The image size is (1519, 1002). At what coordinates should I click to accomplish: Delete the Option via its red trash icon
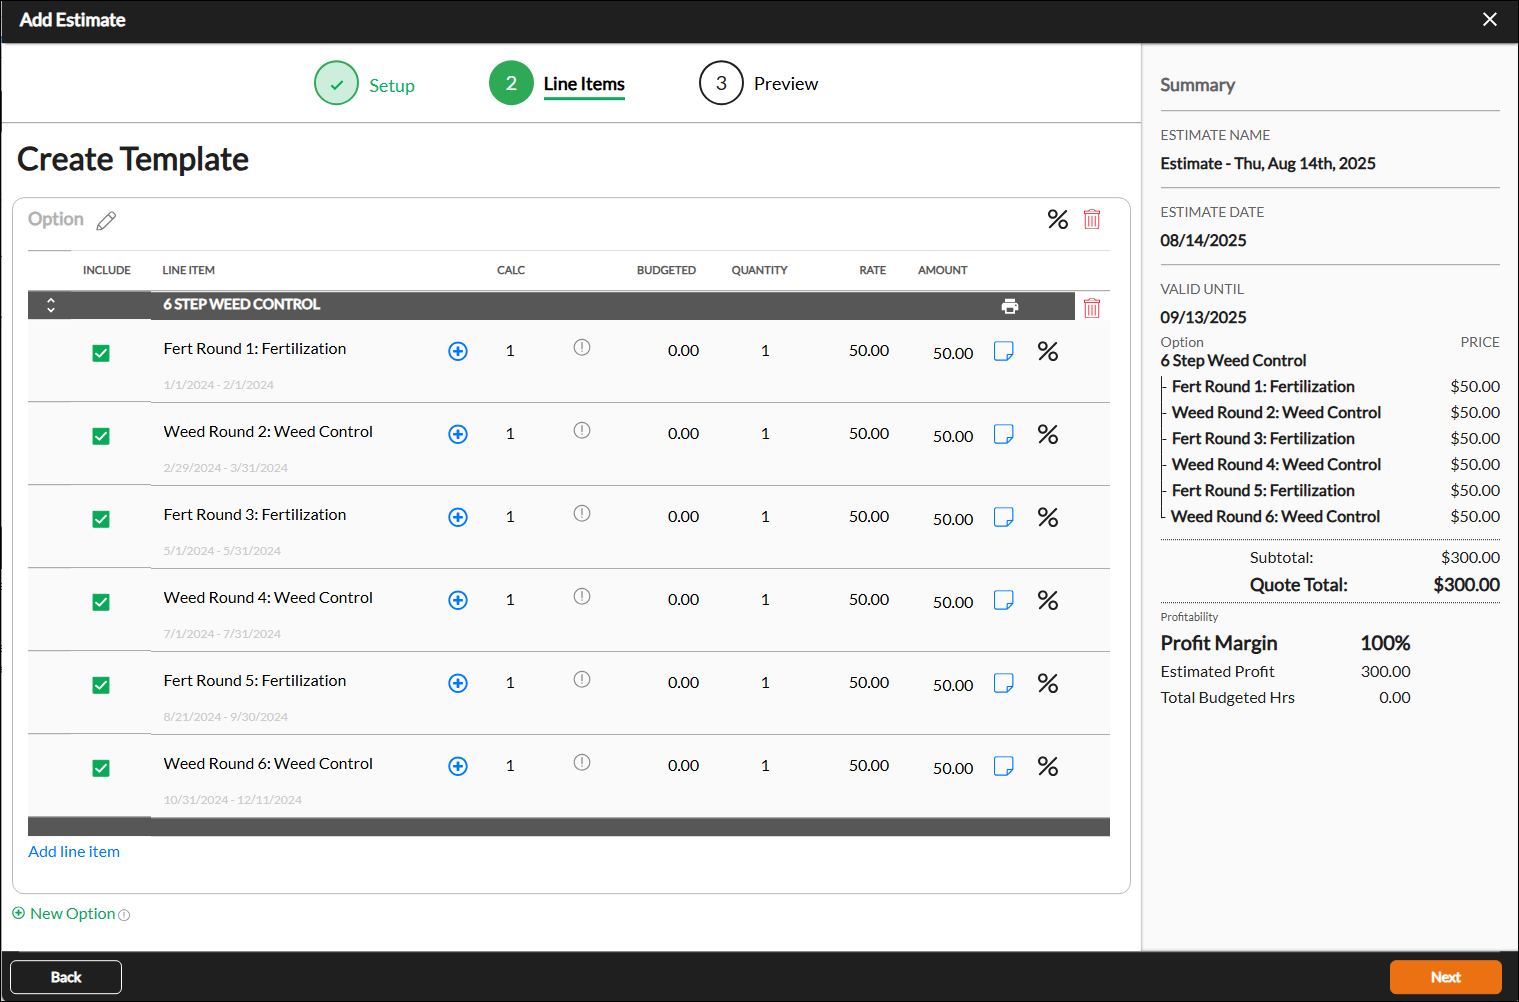1091,219
